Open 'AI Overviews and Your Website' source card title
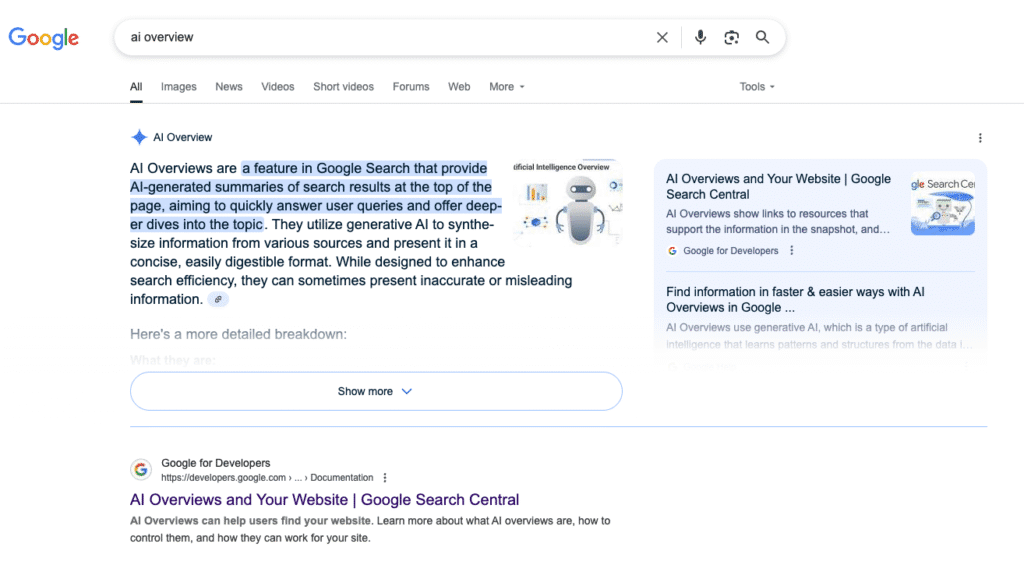Image resolution: width=1024 pixels, height=572 pixels. tap(778, 187)
